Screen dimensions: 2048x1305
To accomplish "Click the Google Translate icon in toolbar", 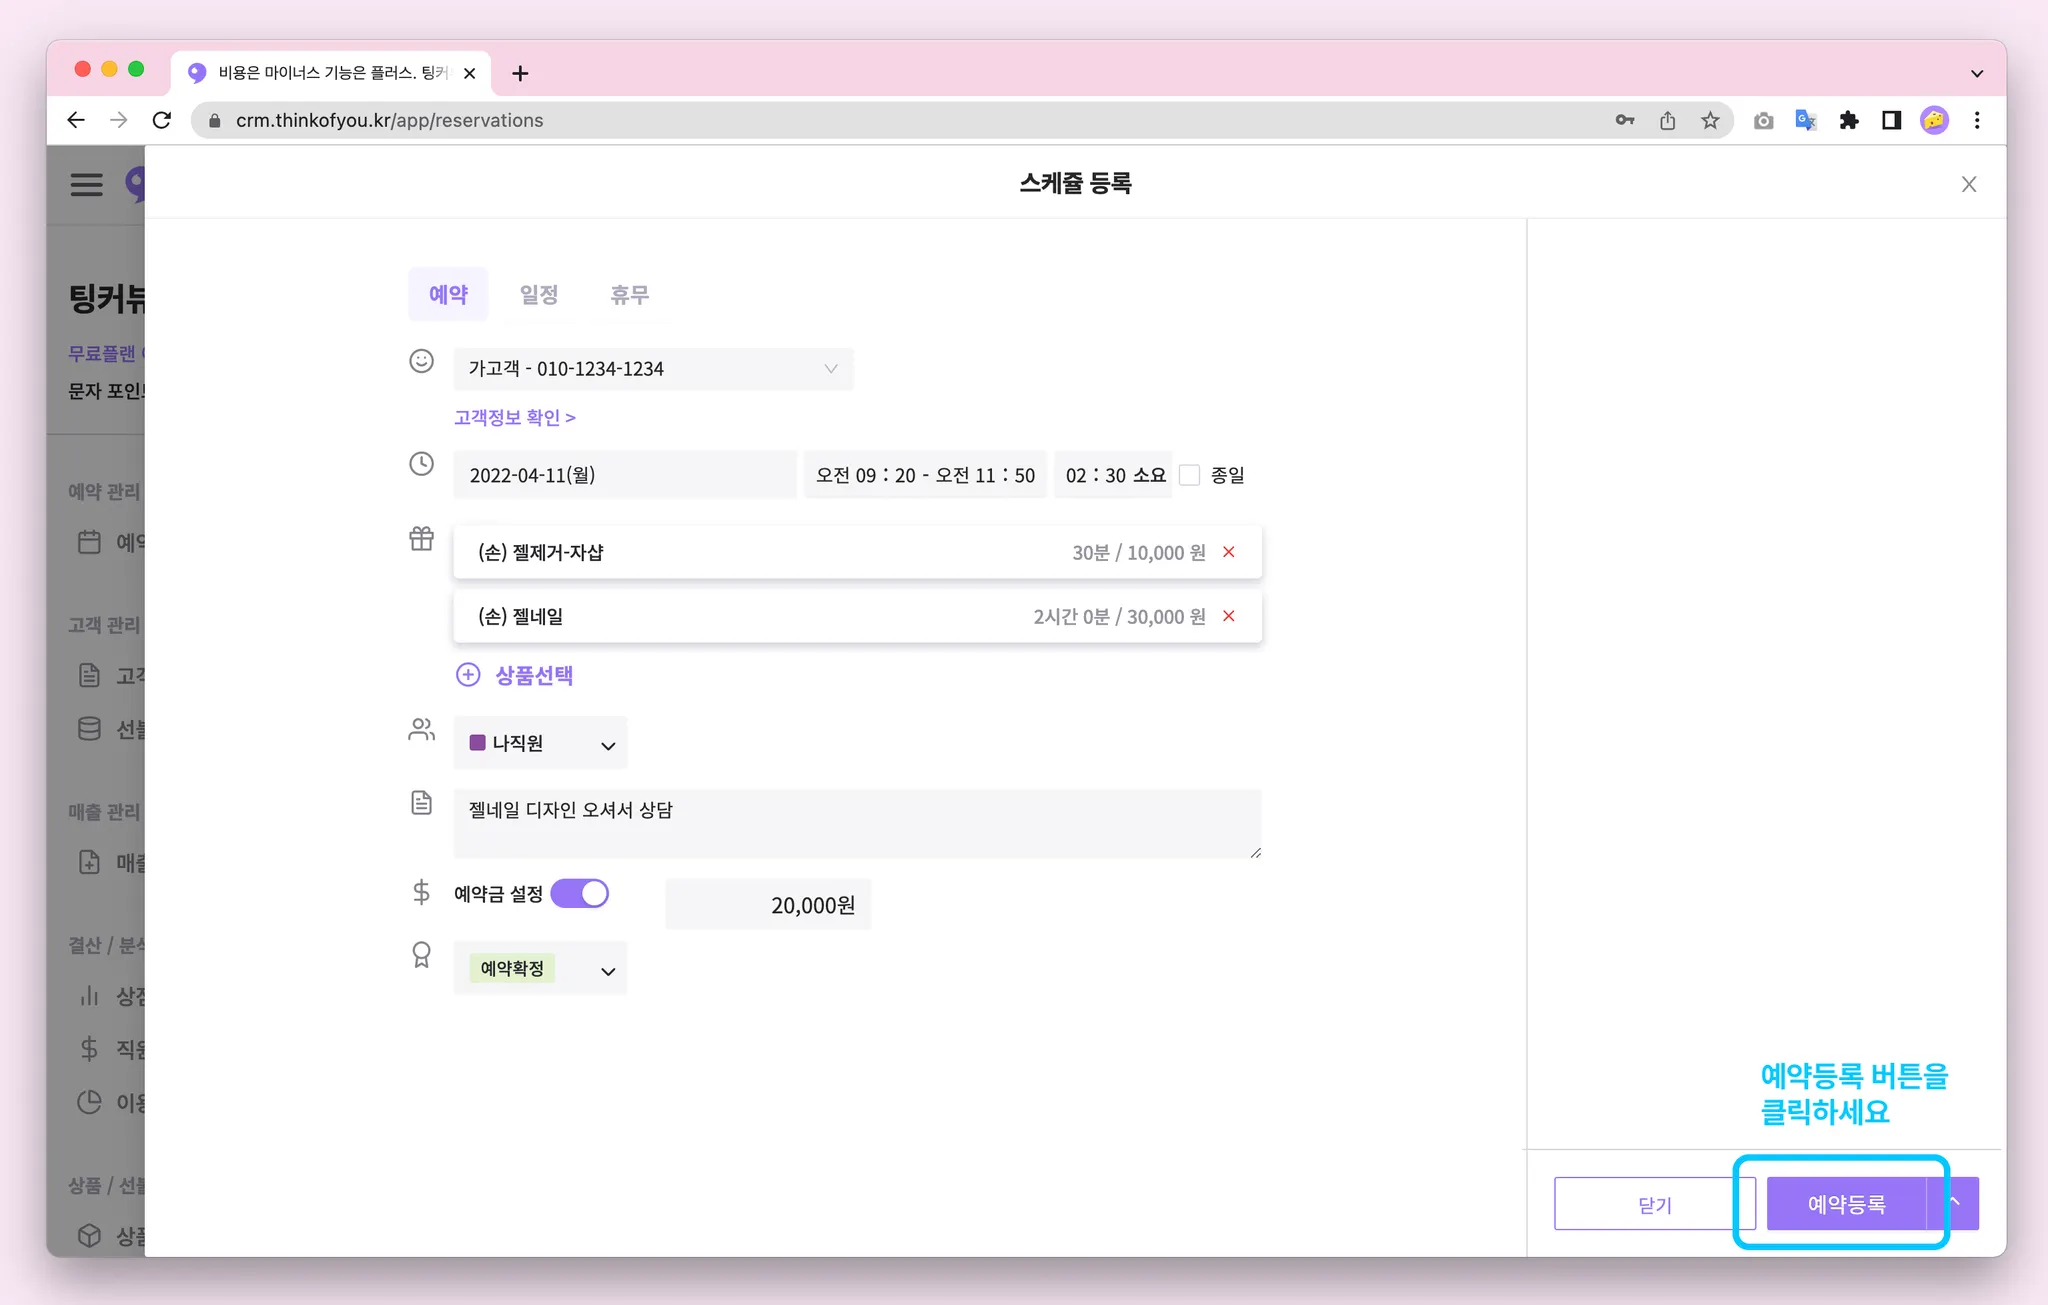I will [1805, 121].
